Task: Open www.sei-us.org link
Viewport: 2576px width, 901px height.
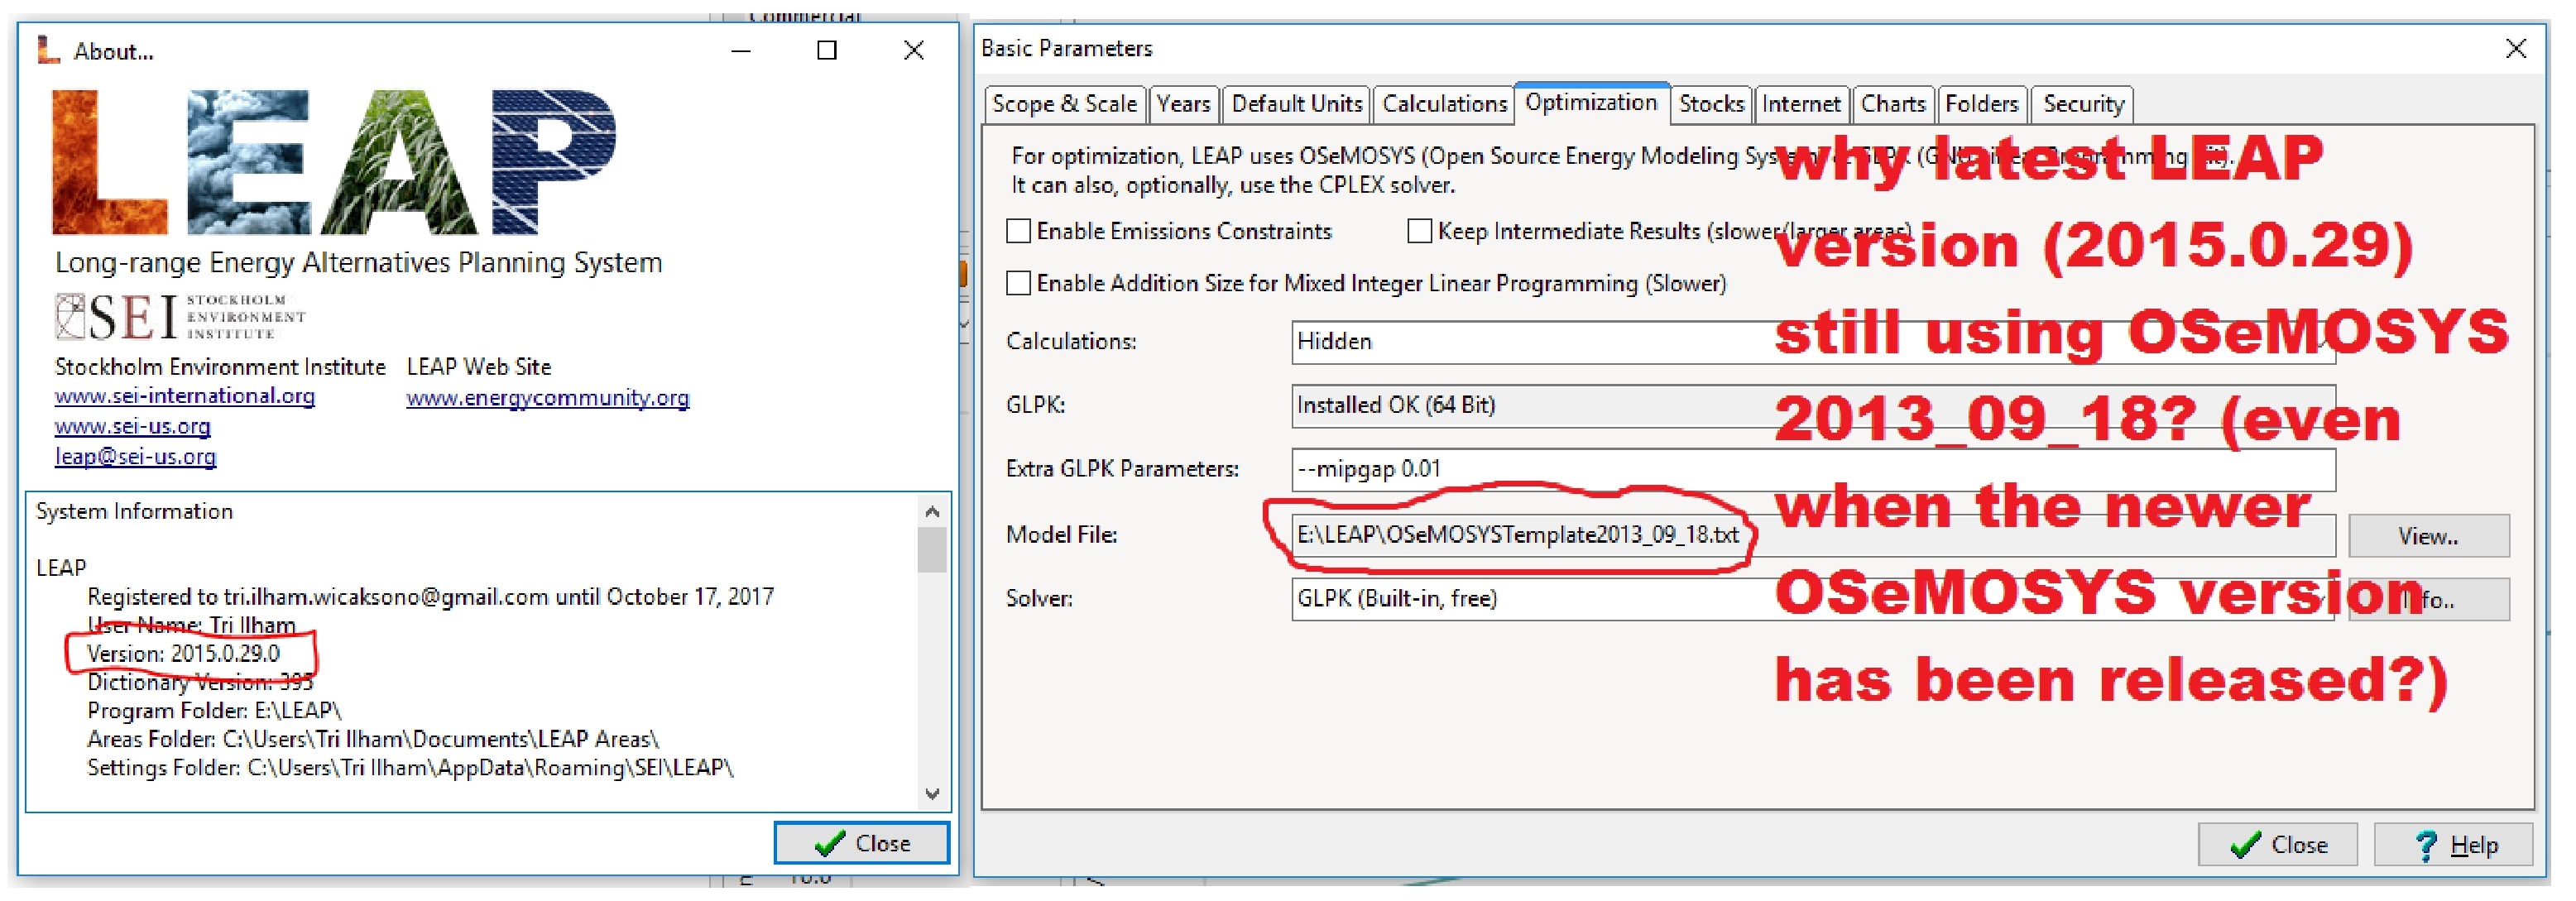Action: [133, 426]
